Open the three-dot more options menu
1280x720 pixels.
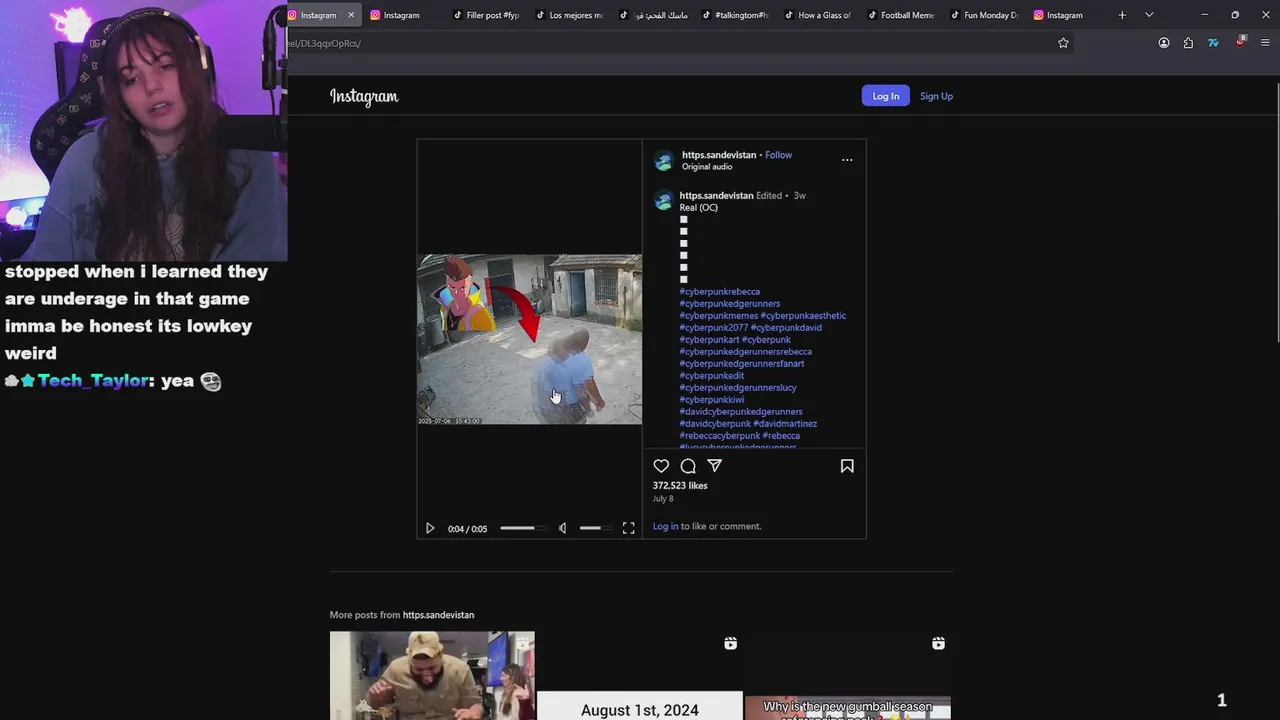[847, 160]
